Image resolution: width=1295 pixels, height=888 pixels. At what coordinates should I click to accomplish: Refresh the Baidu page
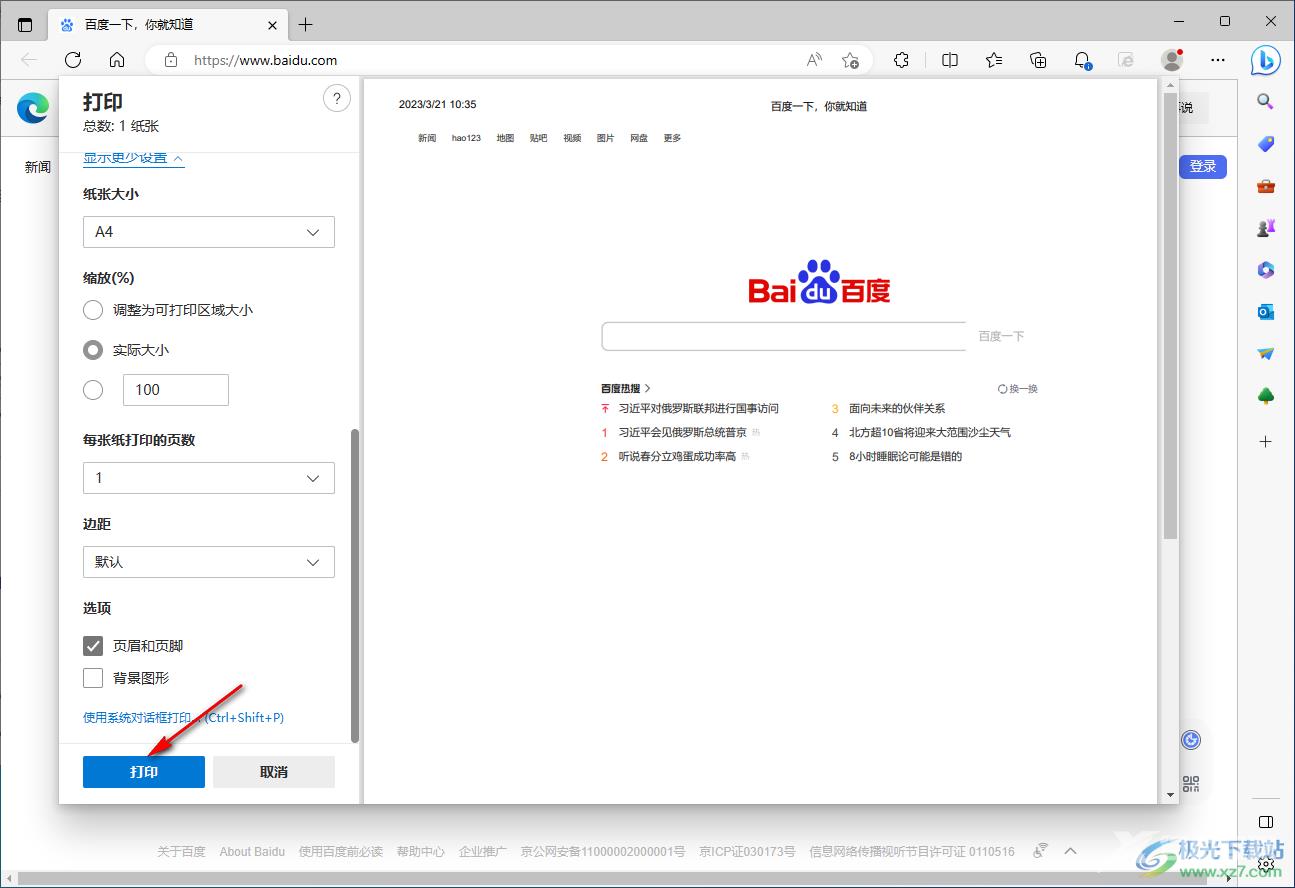73,60
